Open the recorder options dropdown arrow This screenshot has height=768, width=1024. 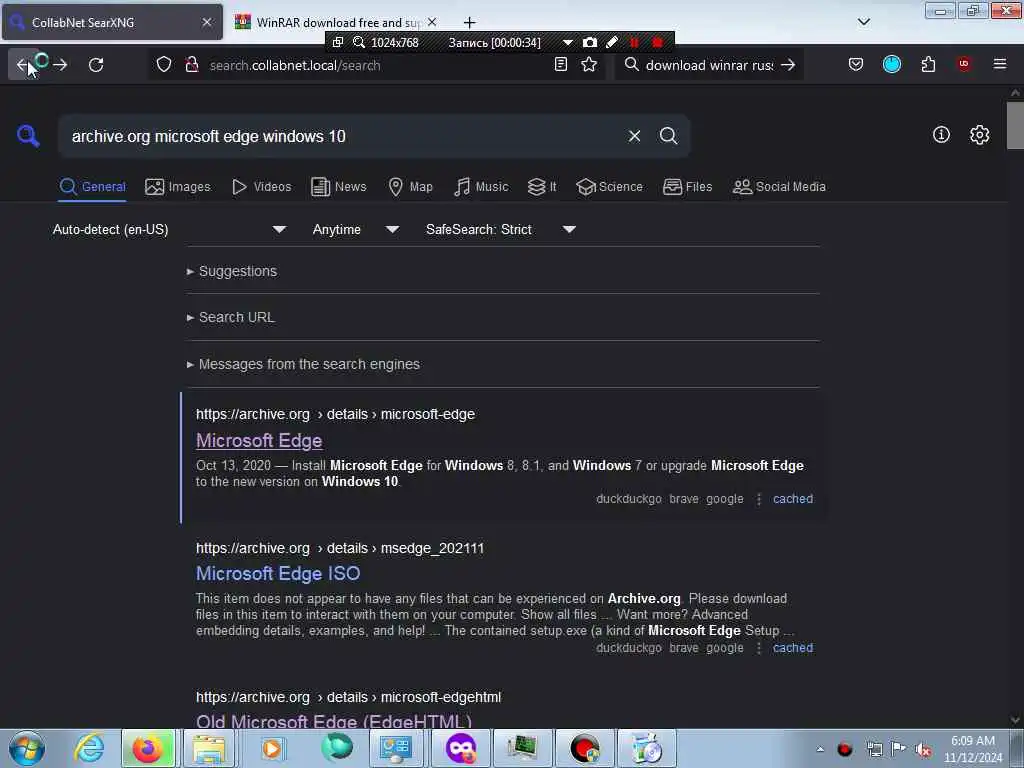point(568,42)
